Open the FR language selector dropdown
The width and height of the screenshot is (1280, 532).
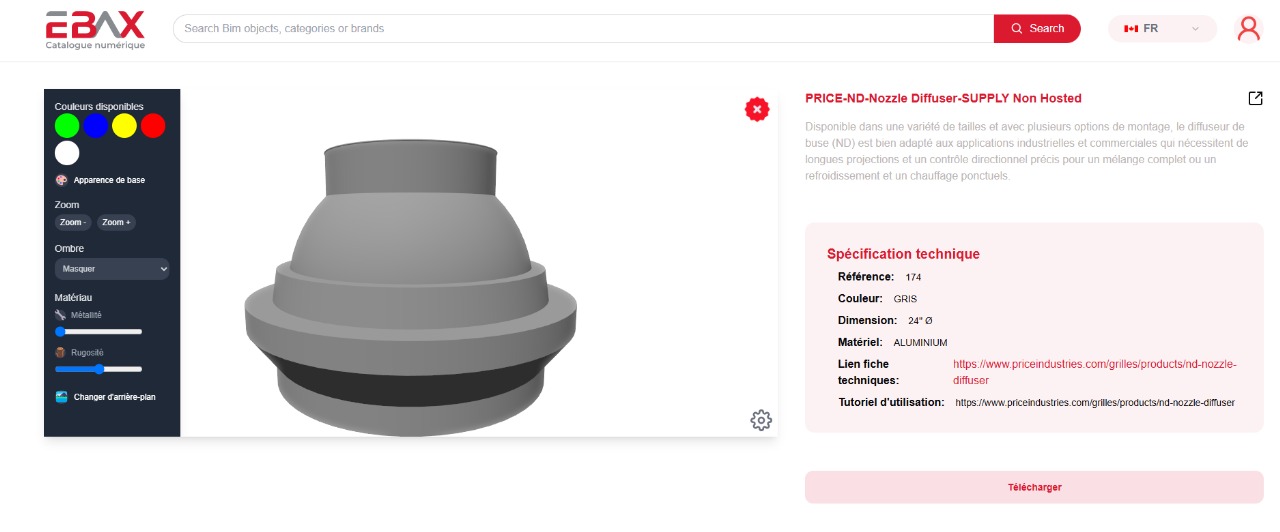pos(1162,29)
